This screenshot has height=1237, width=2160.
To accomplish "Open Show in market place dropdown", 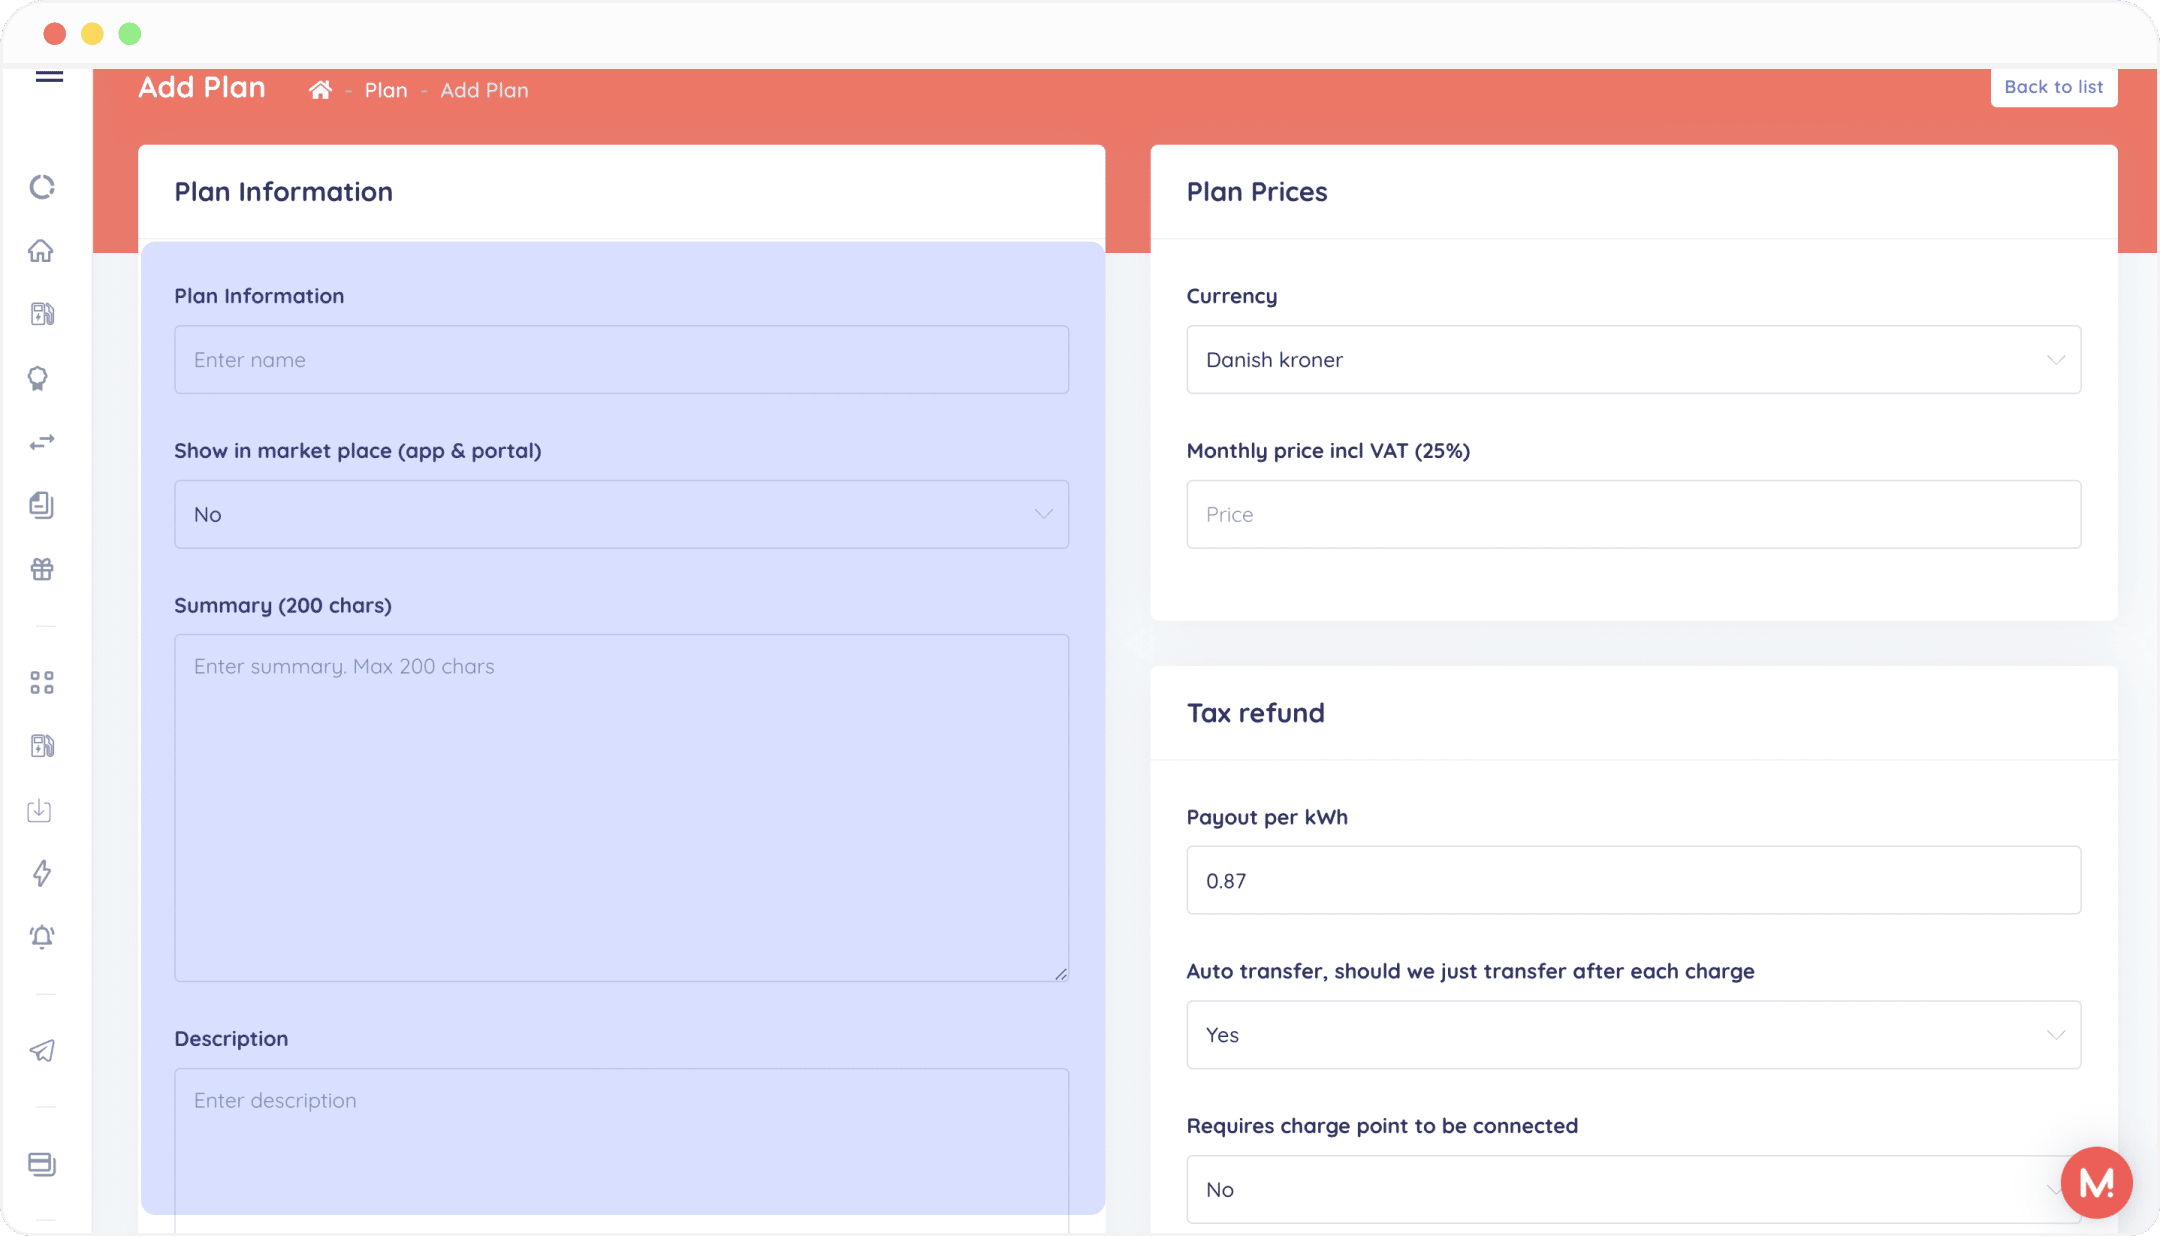I will (621, 514).
